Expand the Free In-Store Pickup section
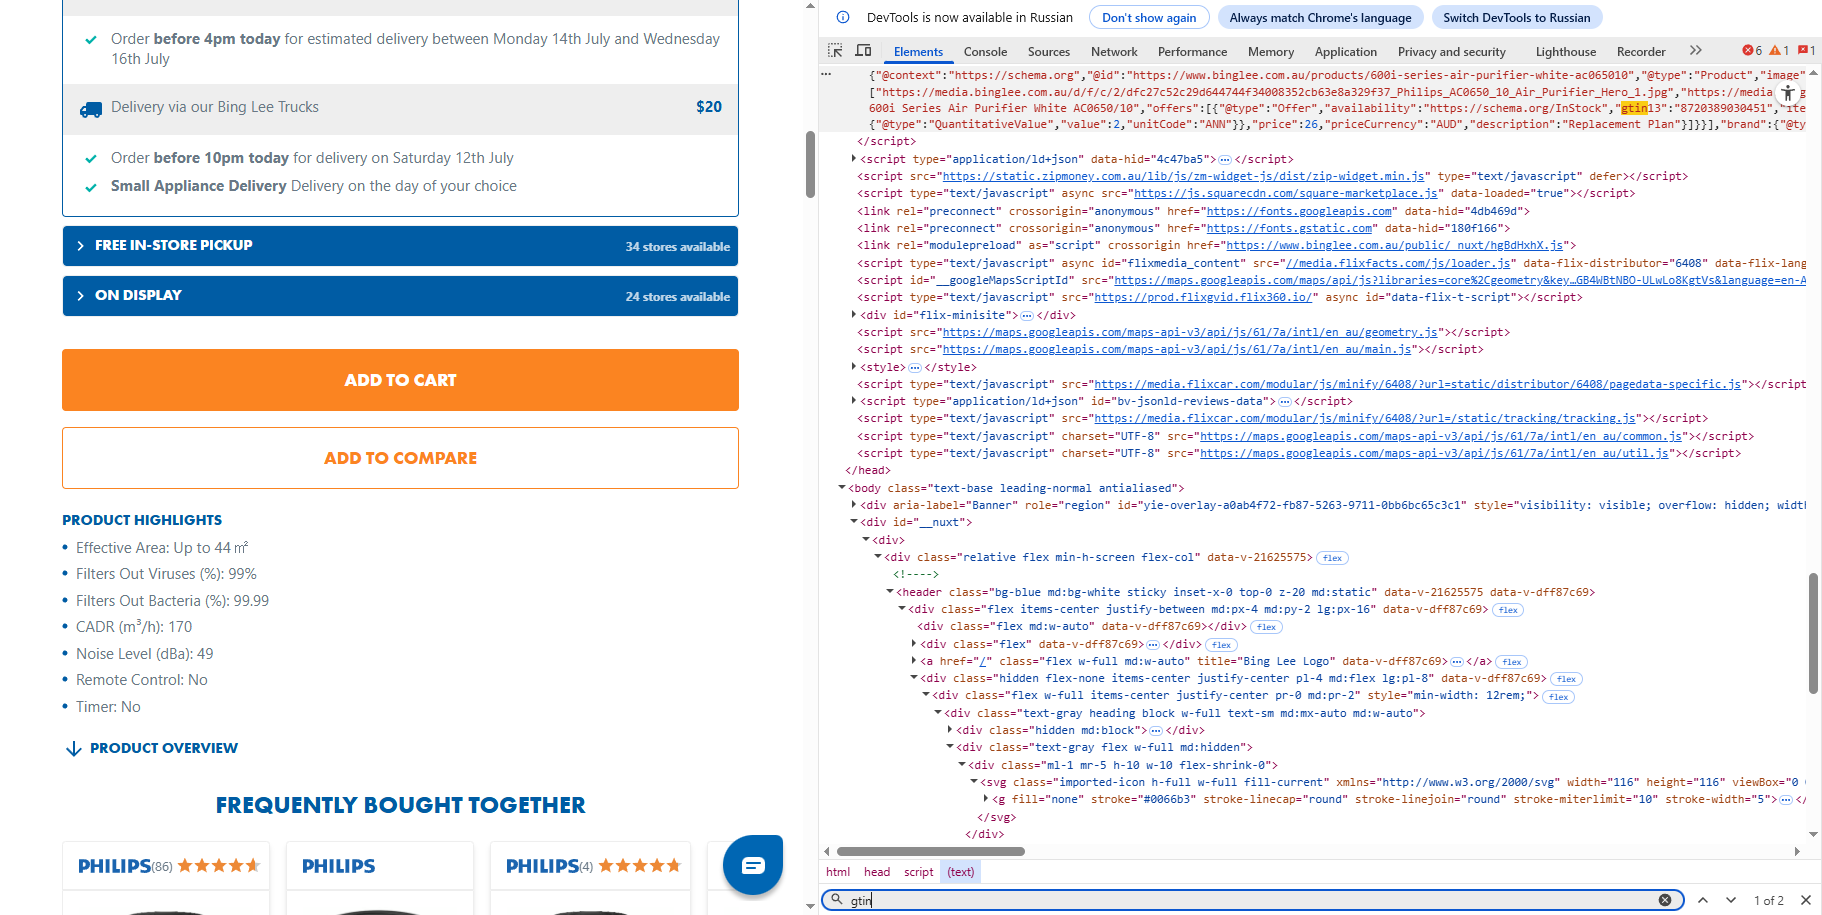The height and width of the screenshot is (915, 1822). coord(400,246)
